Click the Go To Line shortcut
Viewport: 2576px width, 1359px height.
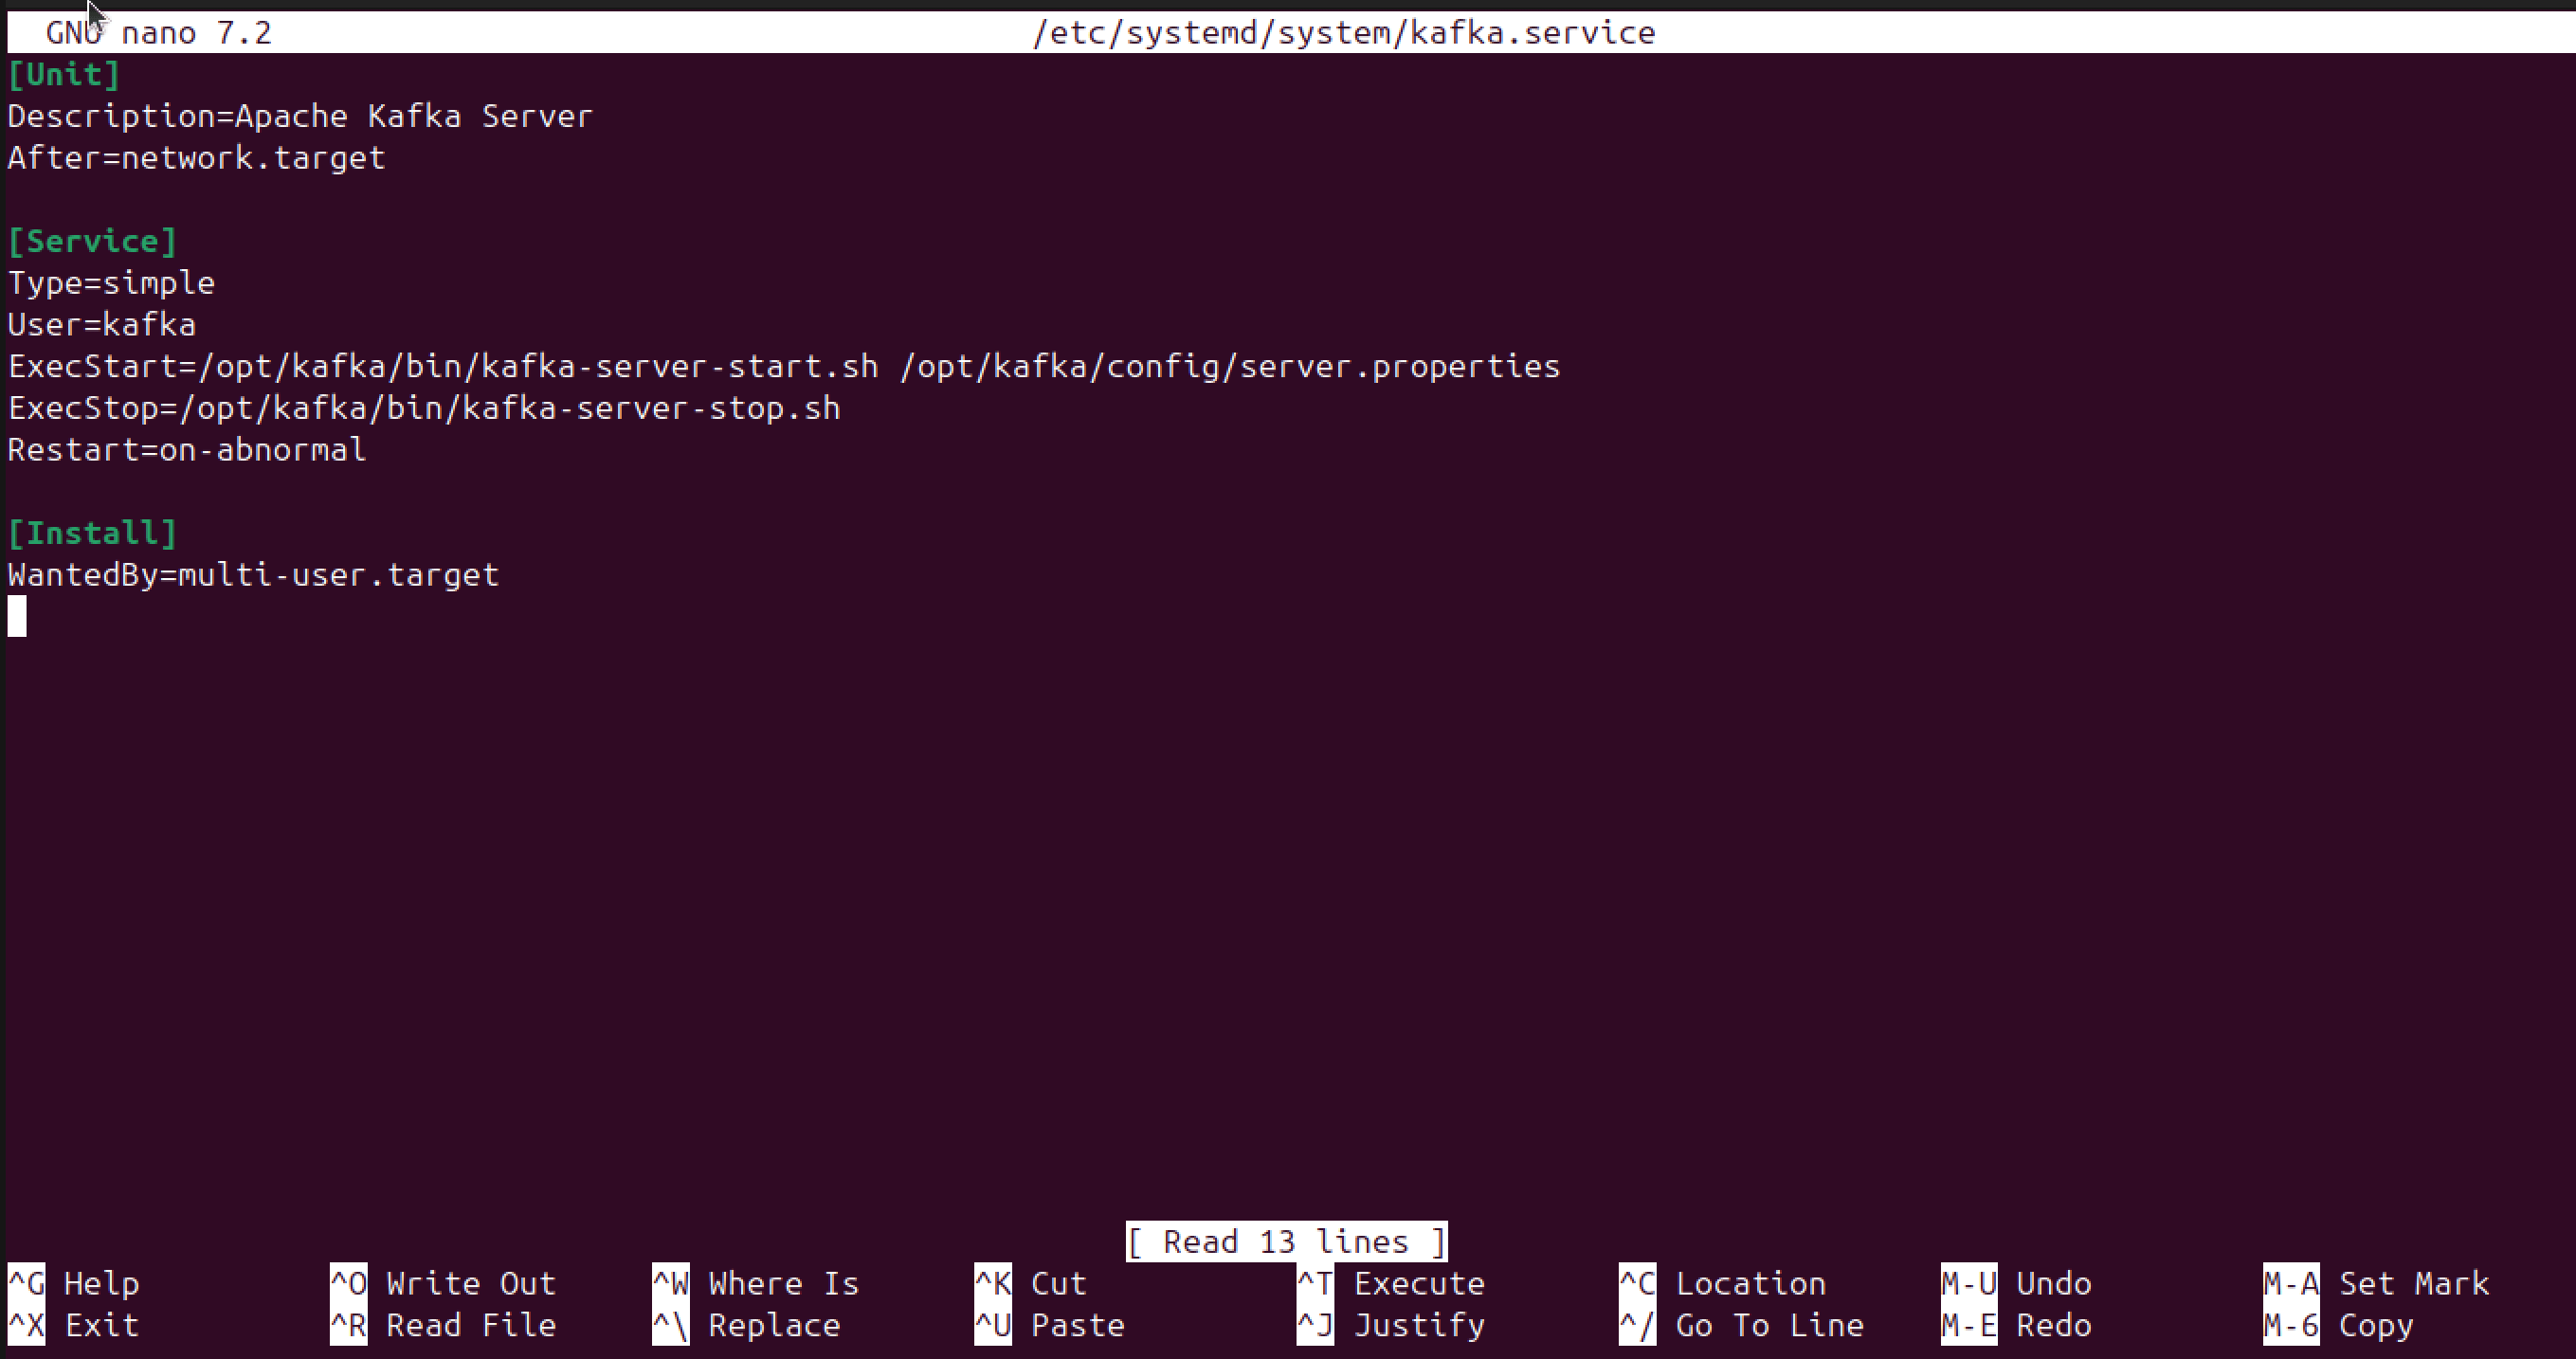(x=1741, y=1325)
